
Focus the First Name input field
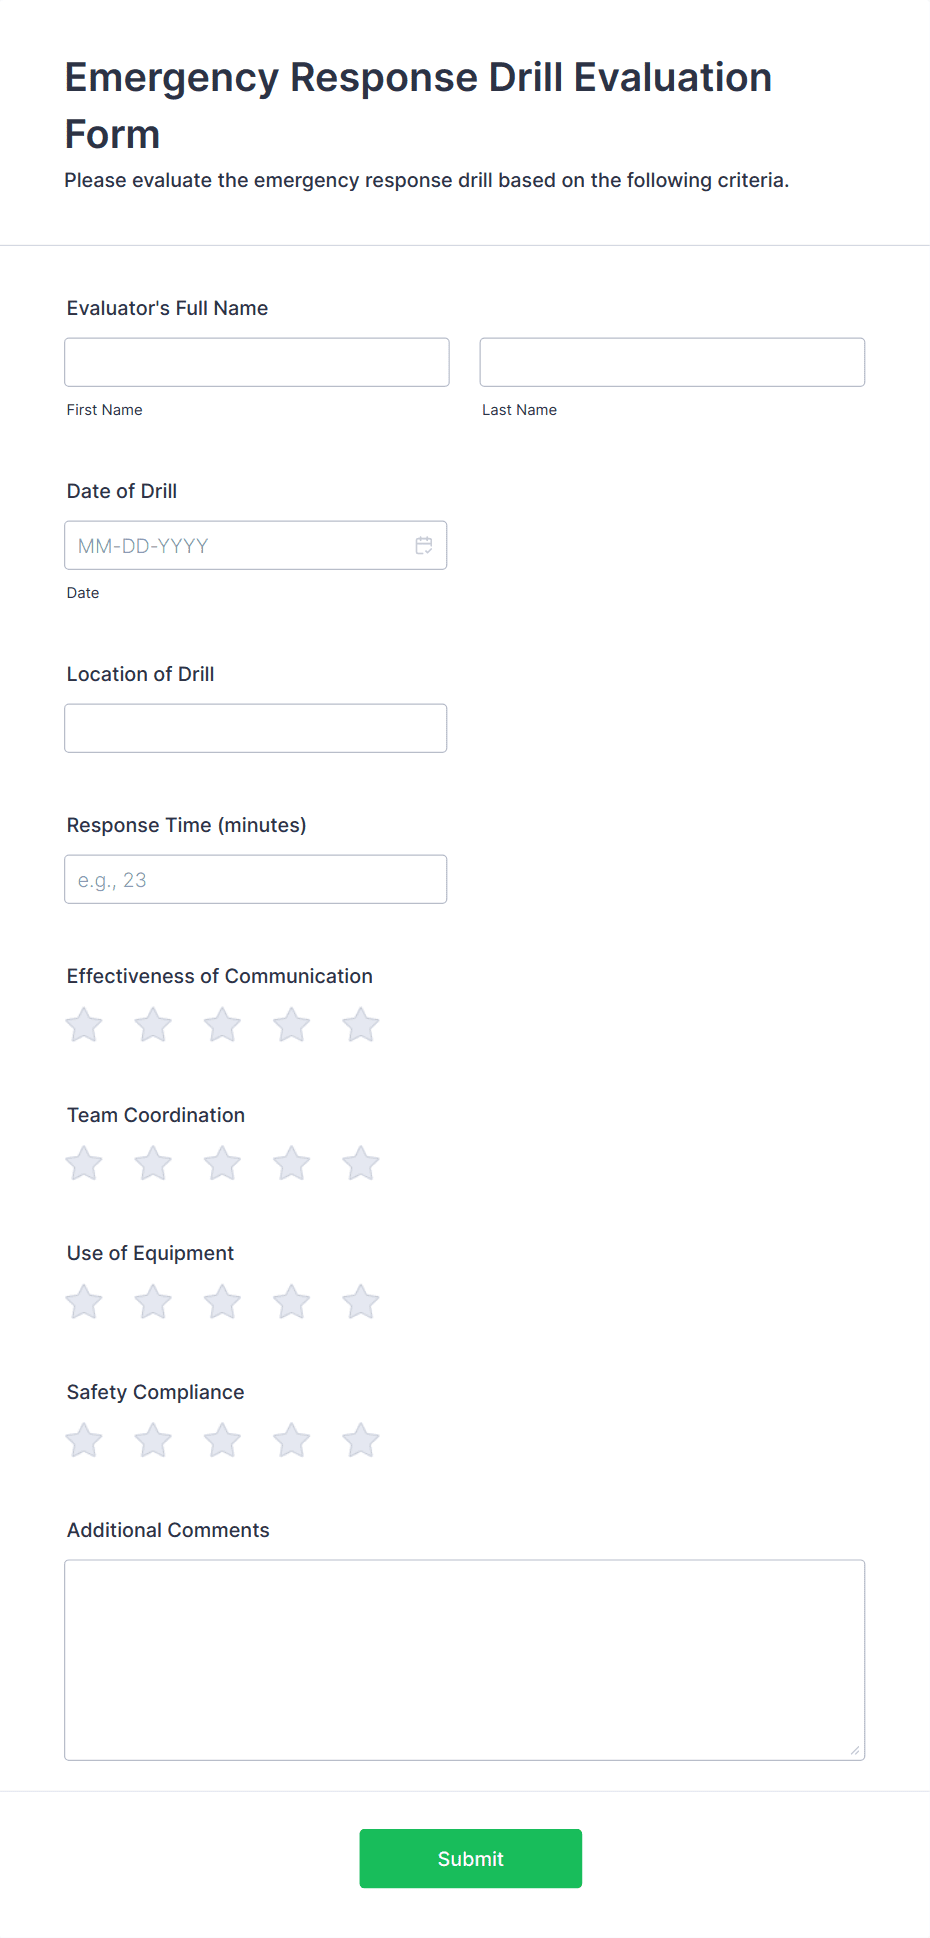pos(257,362)
